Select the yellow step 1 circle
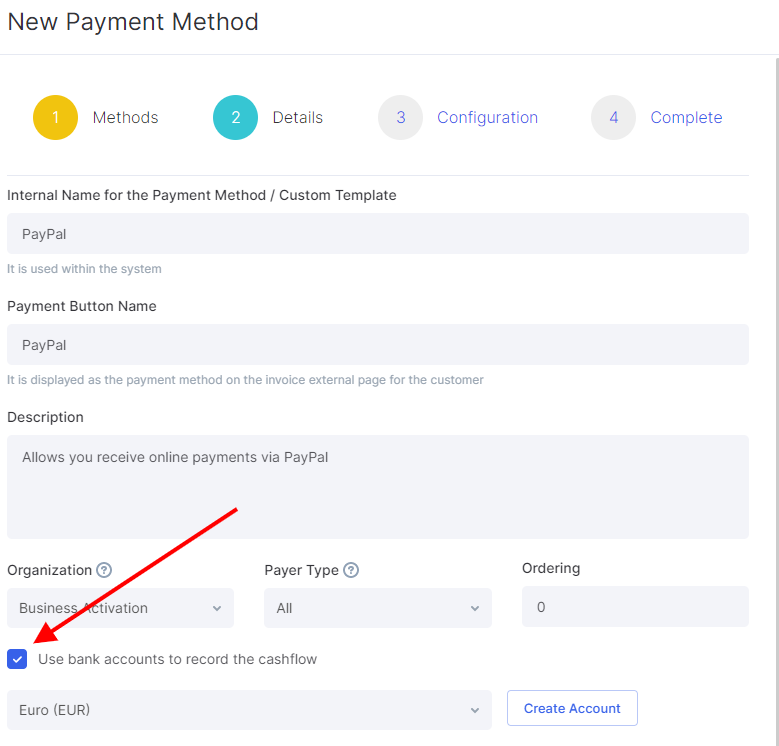This screenshot has width=779, height=746. coord(55,117)
